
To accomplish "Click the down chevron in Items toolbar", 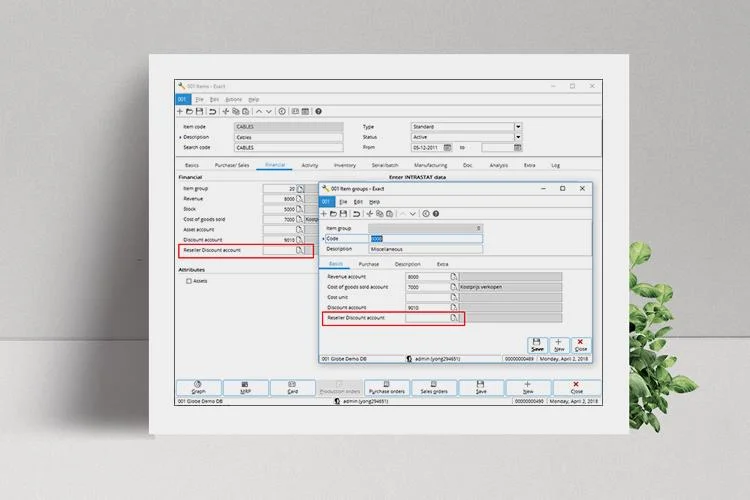I will point(269,111).
